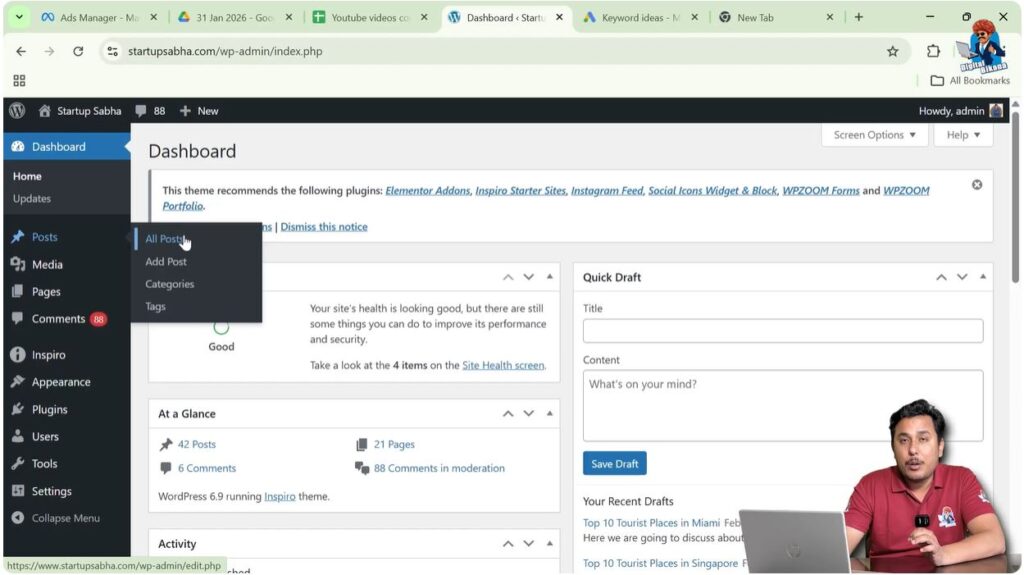Screen dimensions: 1024x575
Task: Open Plugins icon in sidebar
Action: [x=18, y=409]
